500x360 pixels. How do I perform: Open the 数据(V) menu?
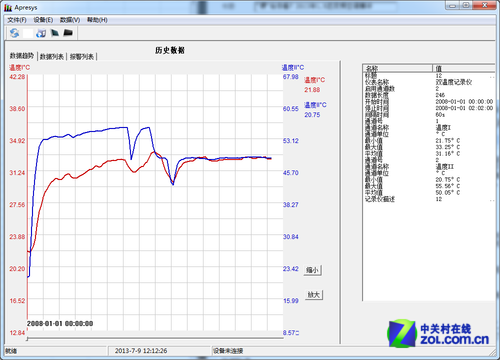70,20
